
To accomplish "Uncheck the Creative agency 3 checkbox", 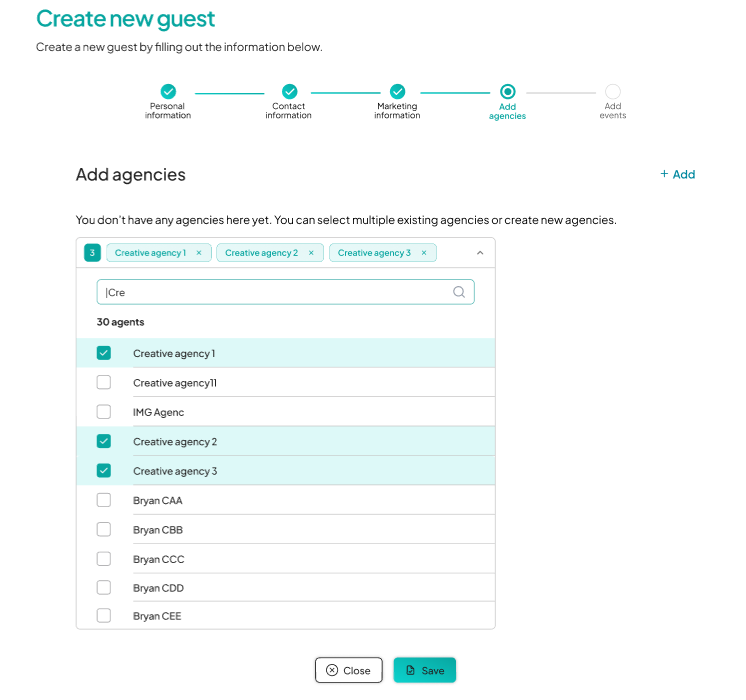I will pyautogui.click(x=104, y=471).
